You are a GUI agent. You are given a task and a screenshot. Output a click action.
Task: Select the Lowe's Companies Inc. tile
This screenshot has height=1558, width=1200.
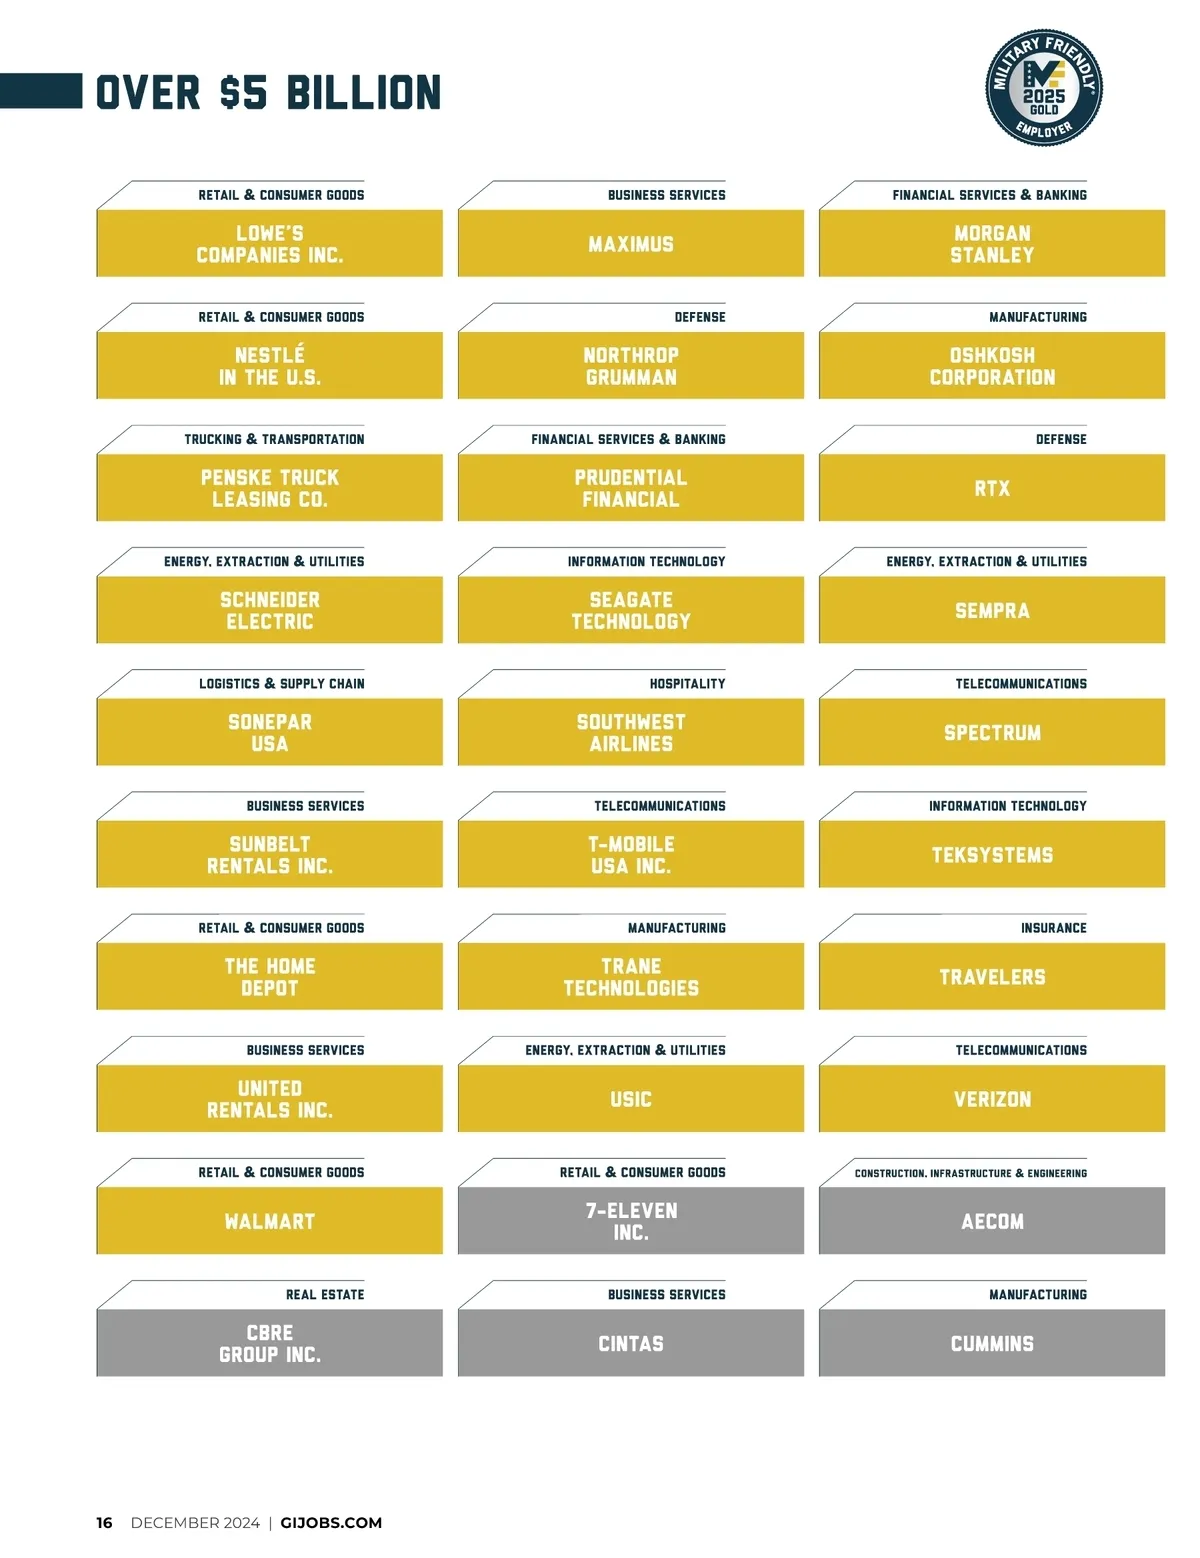(x=270, y=244)
